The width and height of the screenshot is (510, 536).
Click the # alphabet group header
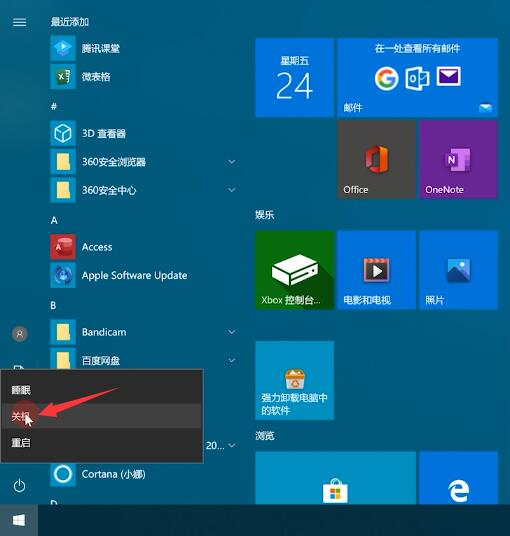(54, 106)
